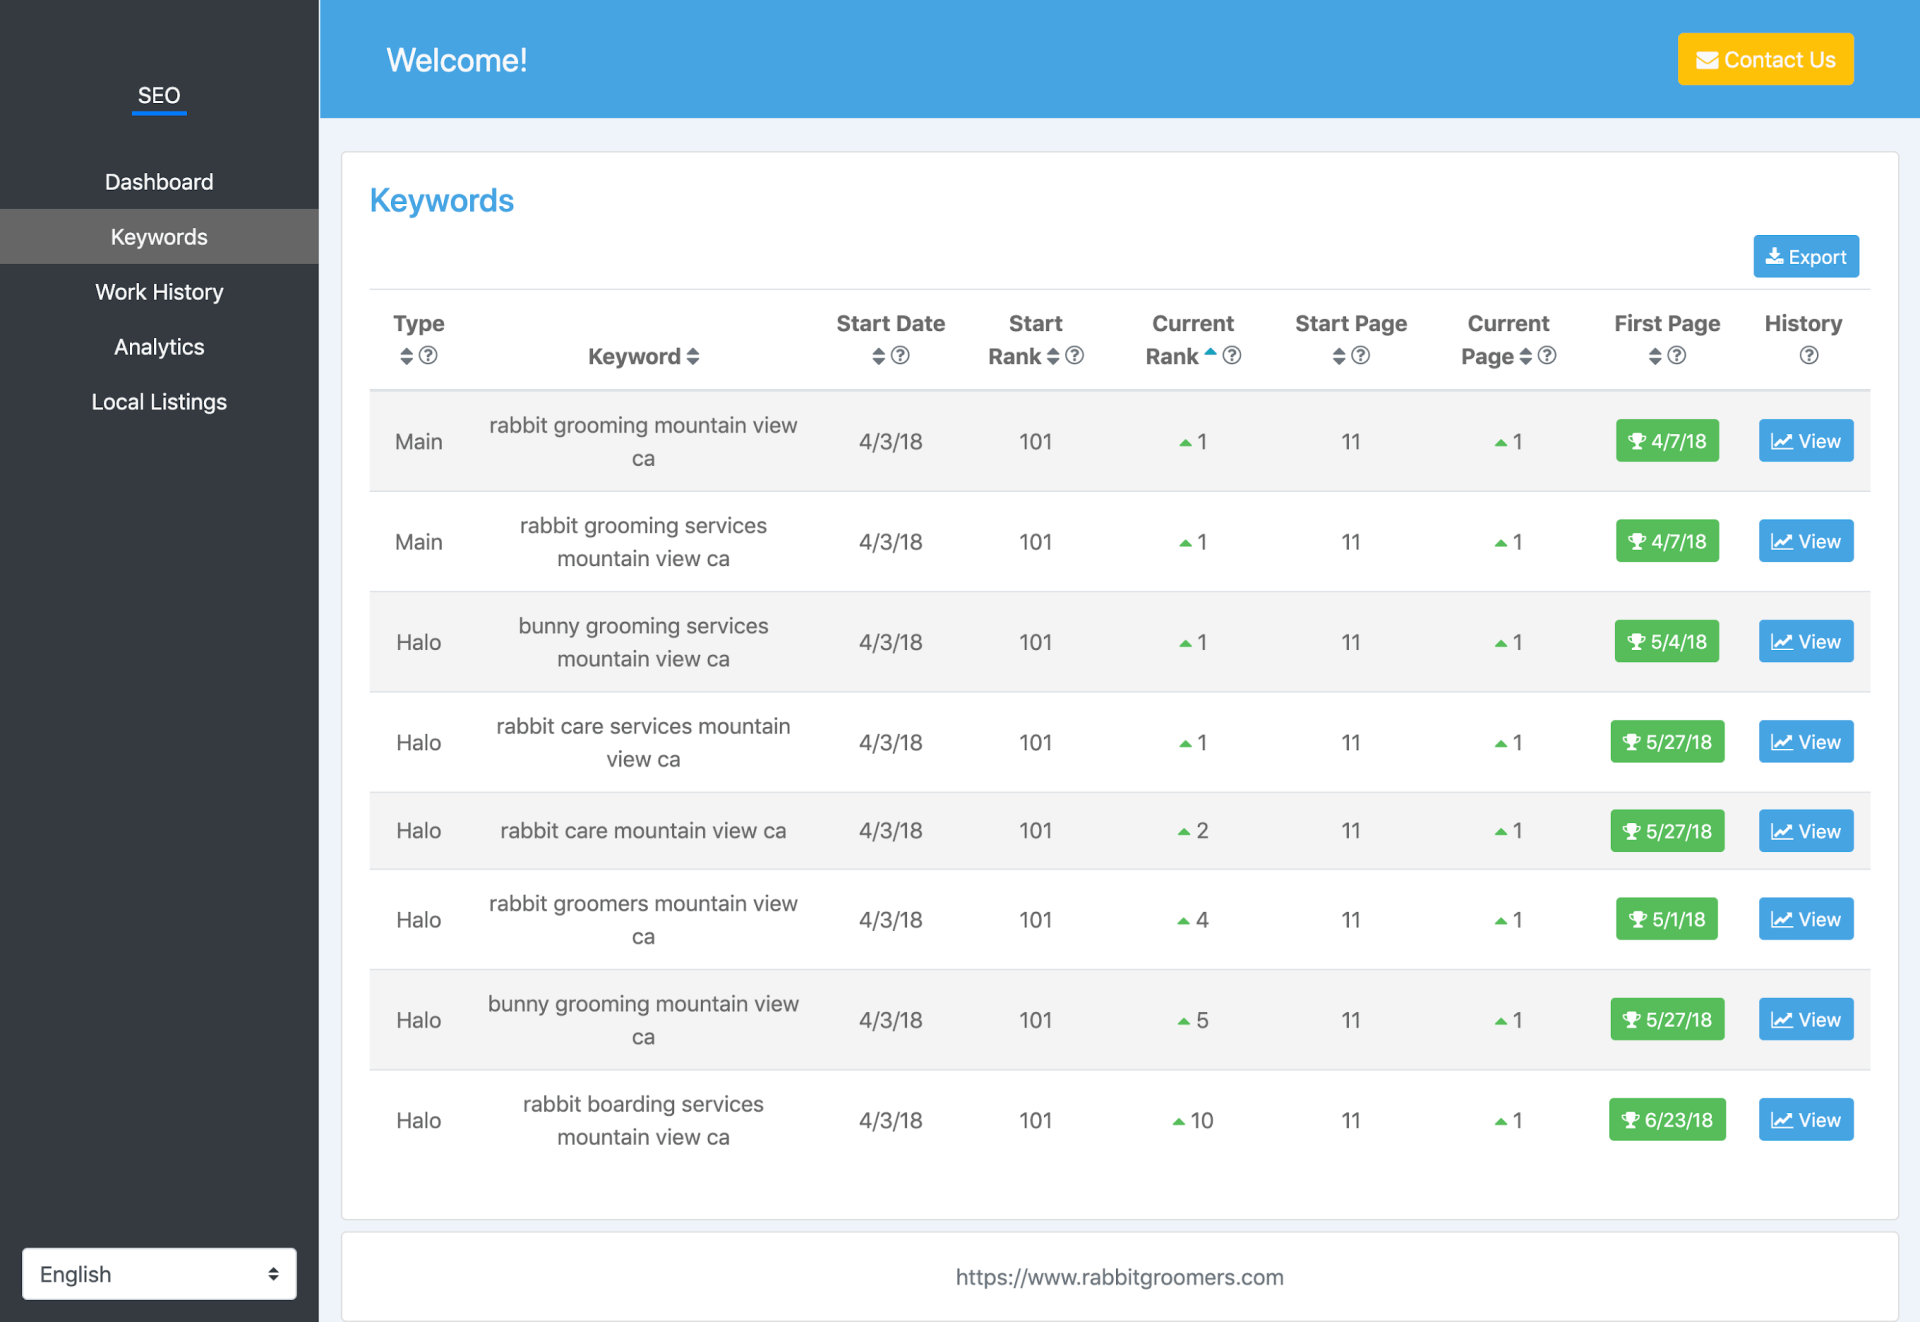This screenshot has width=1920, height=1322.
Task: Toggle the Current Rank sort arrow
Action: click(1210, 352)
